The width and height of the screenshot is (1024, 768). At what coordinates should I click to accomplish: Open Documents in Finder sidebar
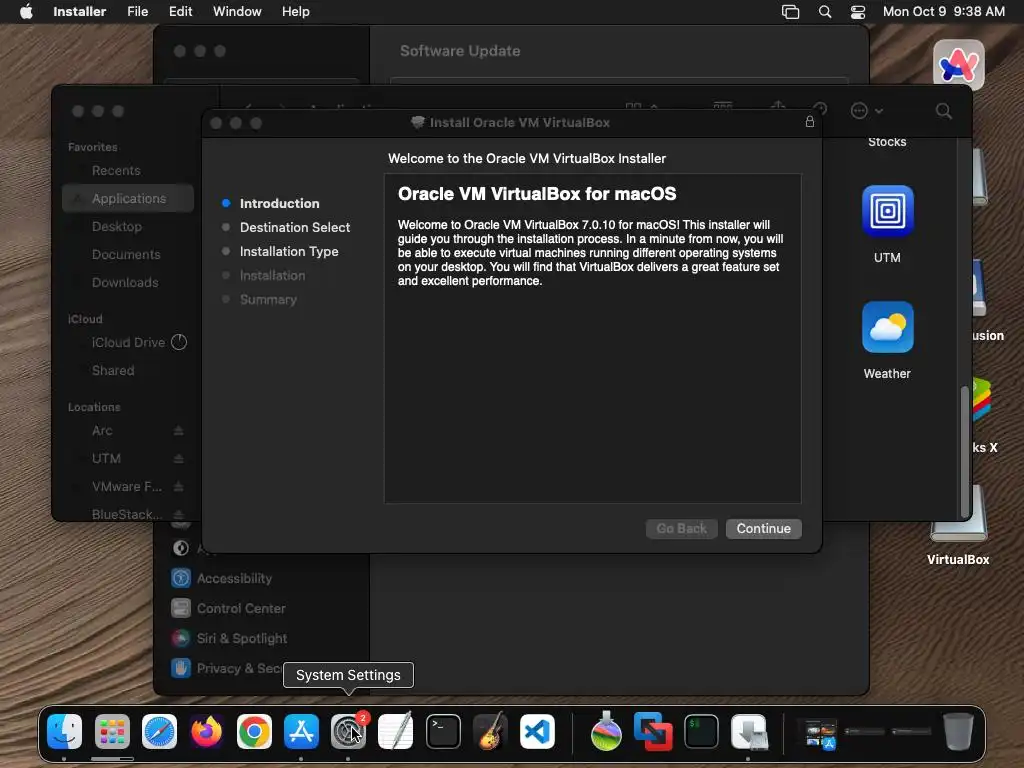(126, 255)
